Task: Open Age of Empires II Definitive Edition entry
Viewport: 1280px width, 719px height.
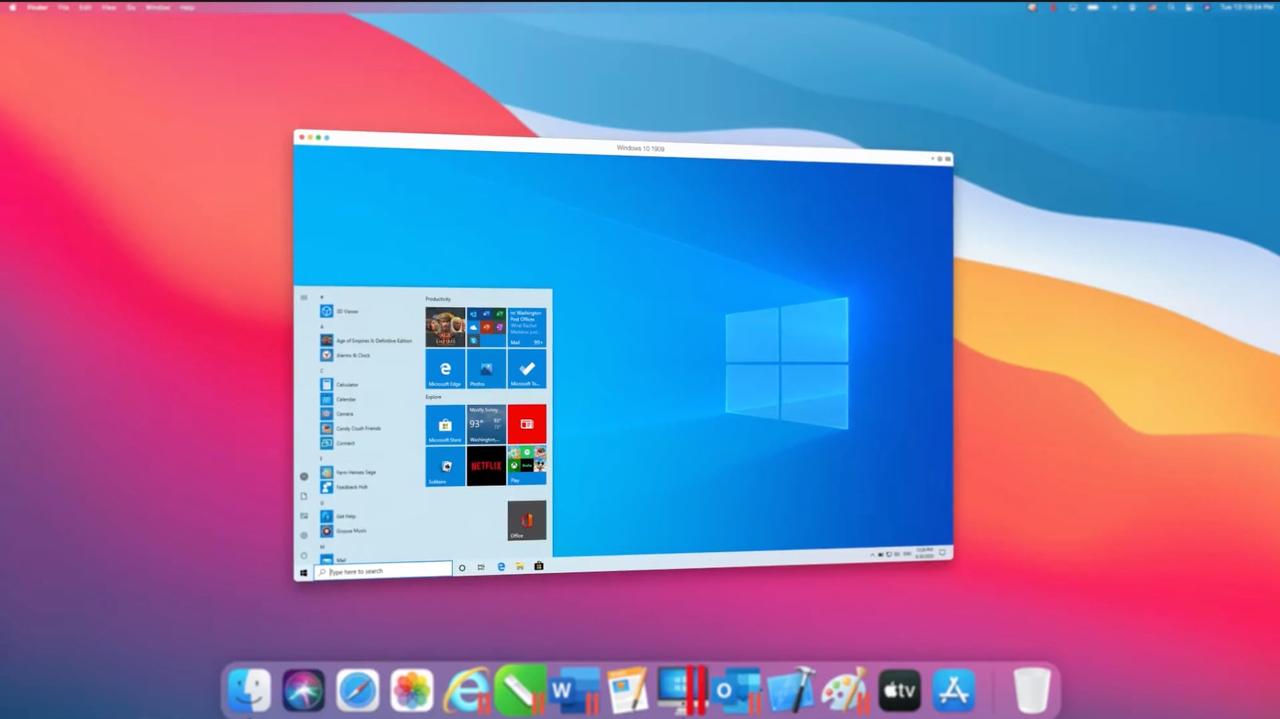Action: pyautogui.click(x=366, y=340)
